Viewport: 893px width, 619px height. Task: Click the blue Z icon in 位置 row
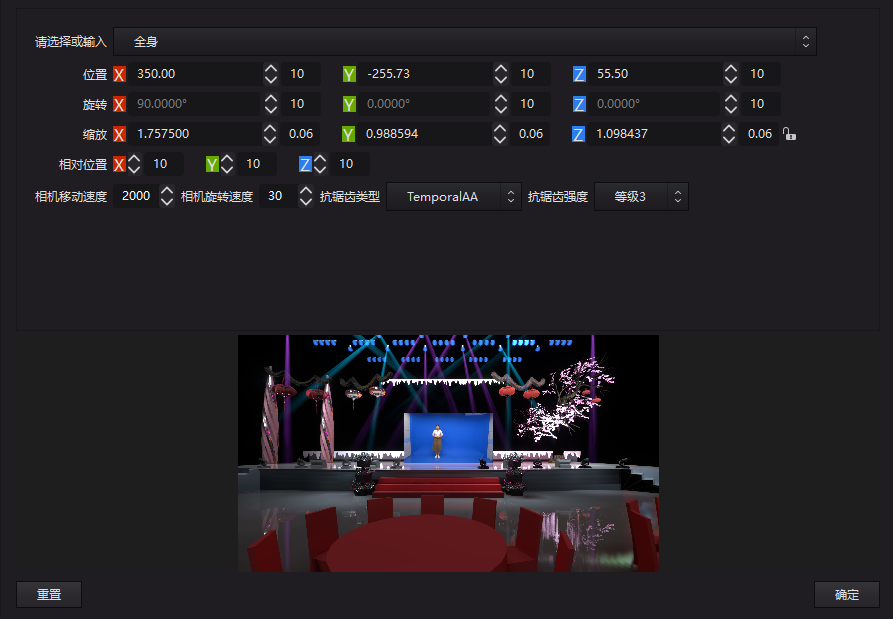[579, 74]
